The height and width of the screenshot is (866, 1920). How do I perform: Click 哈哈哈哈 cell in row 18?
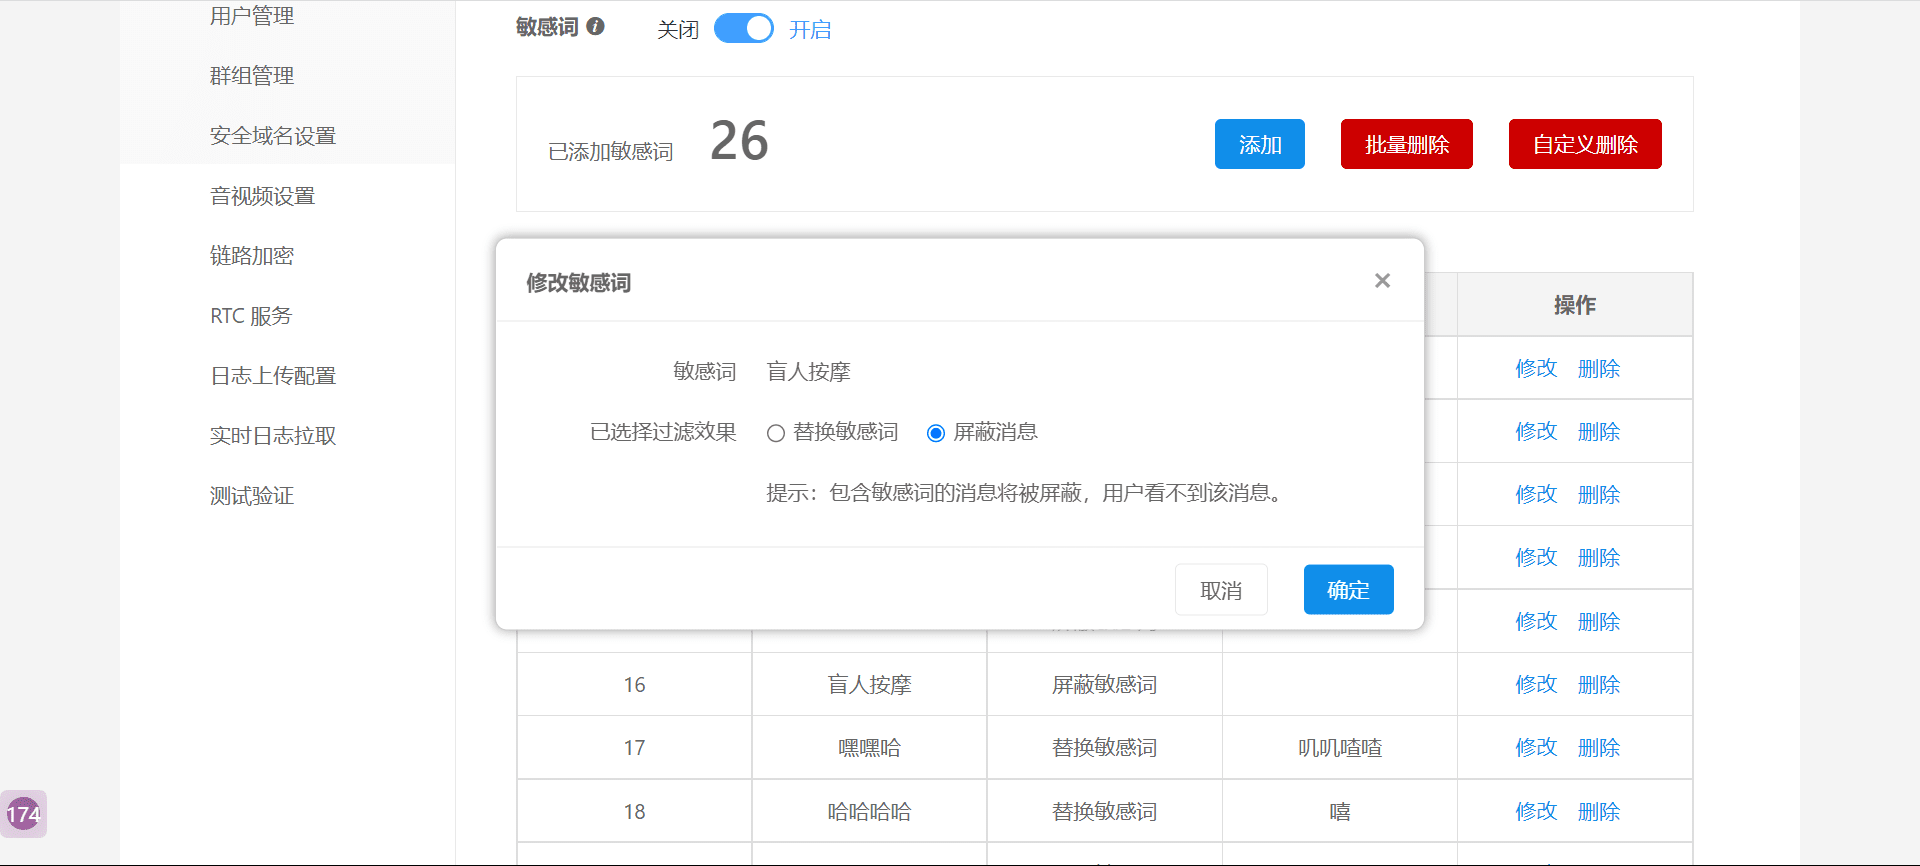pyautogui.click(x=869, y=812)
